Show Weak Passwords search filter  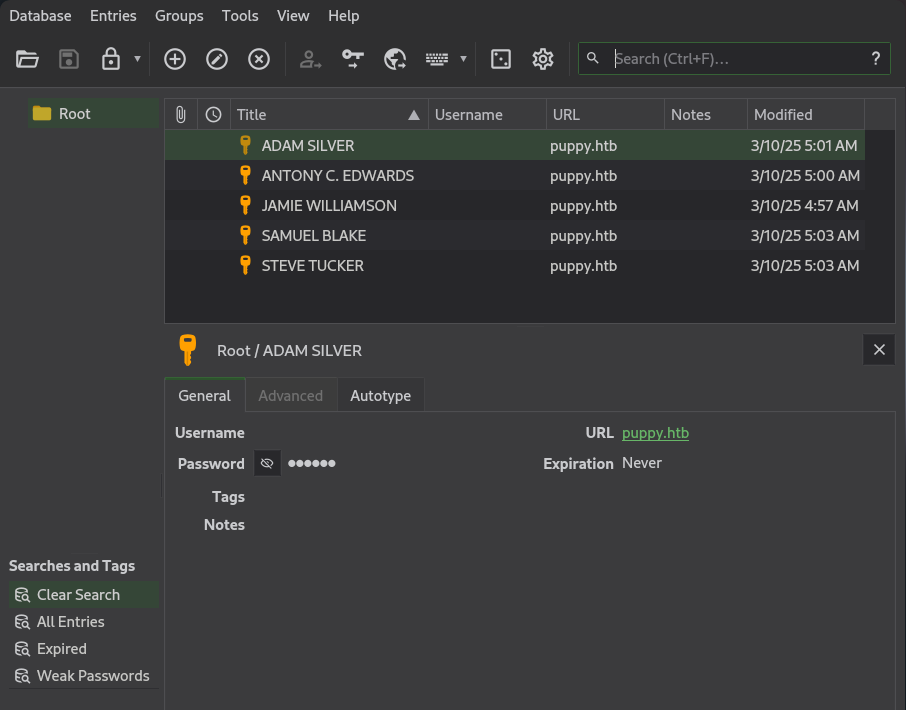click(x=92, y=676)
